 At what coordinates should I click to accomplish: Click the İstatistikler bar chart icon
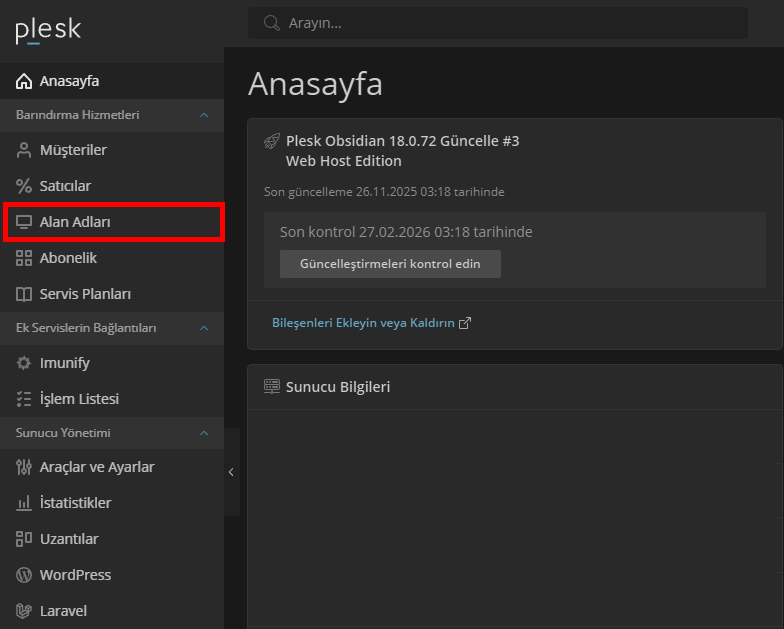24,503
